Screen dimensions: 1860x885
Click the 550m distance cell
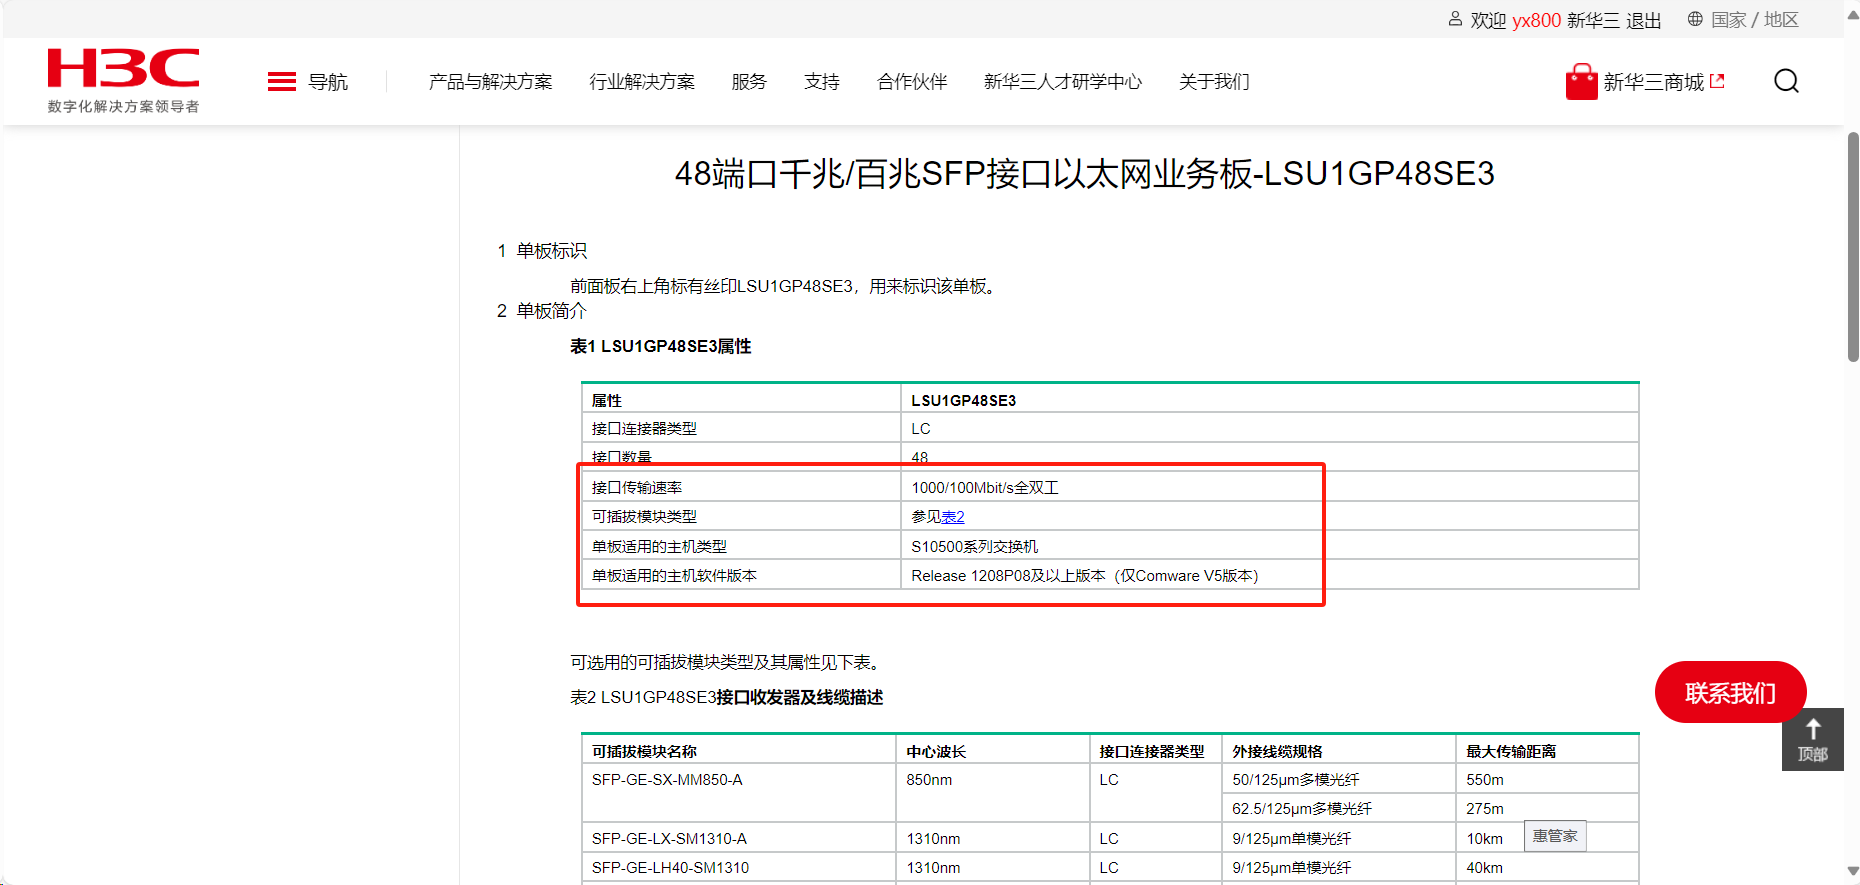tap(1547, 780)
